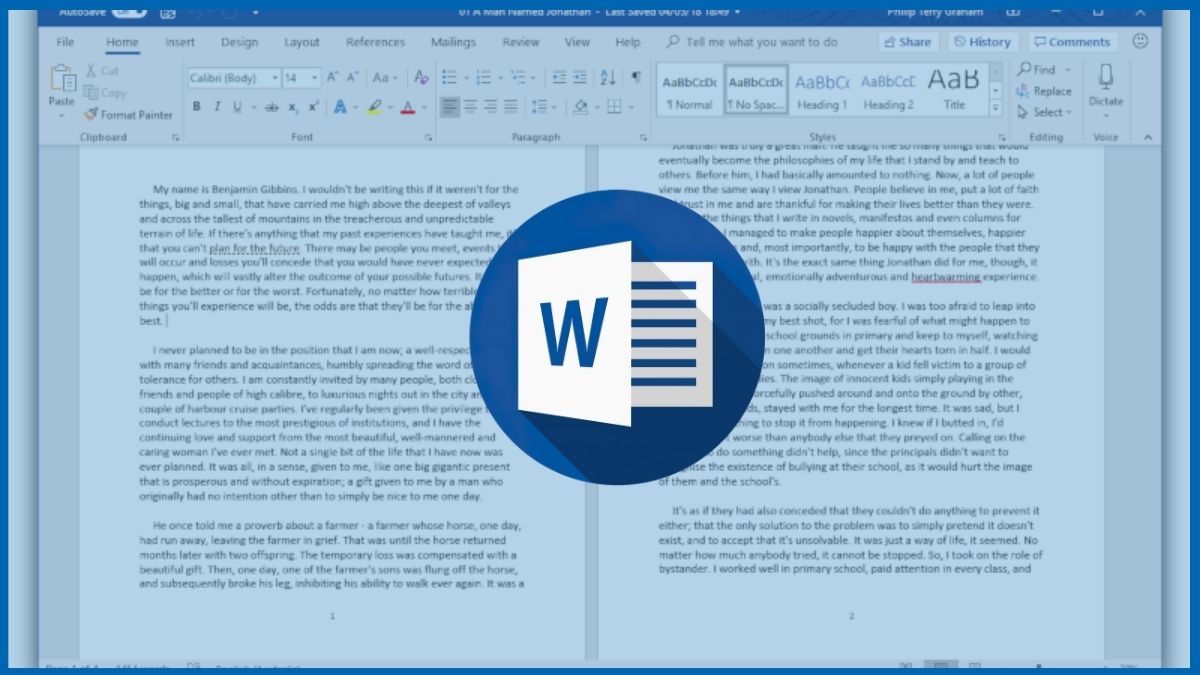
Task: Toggle bold formatting
Action: (x=195, y=105)
